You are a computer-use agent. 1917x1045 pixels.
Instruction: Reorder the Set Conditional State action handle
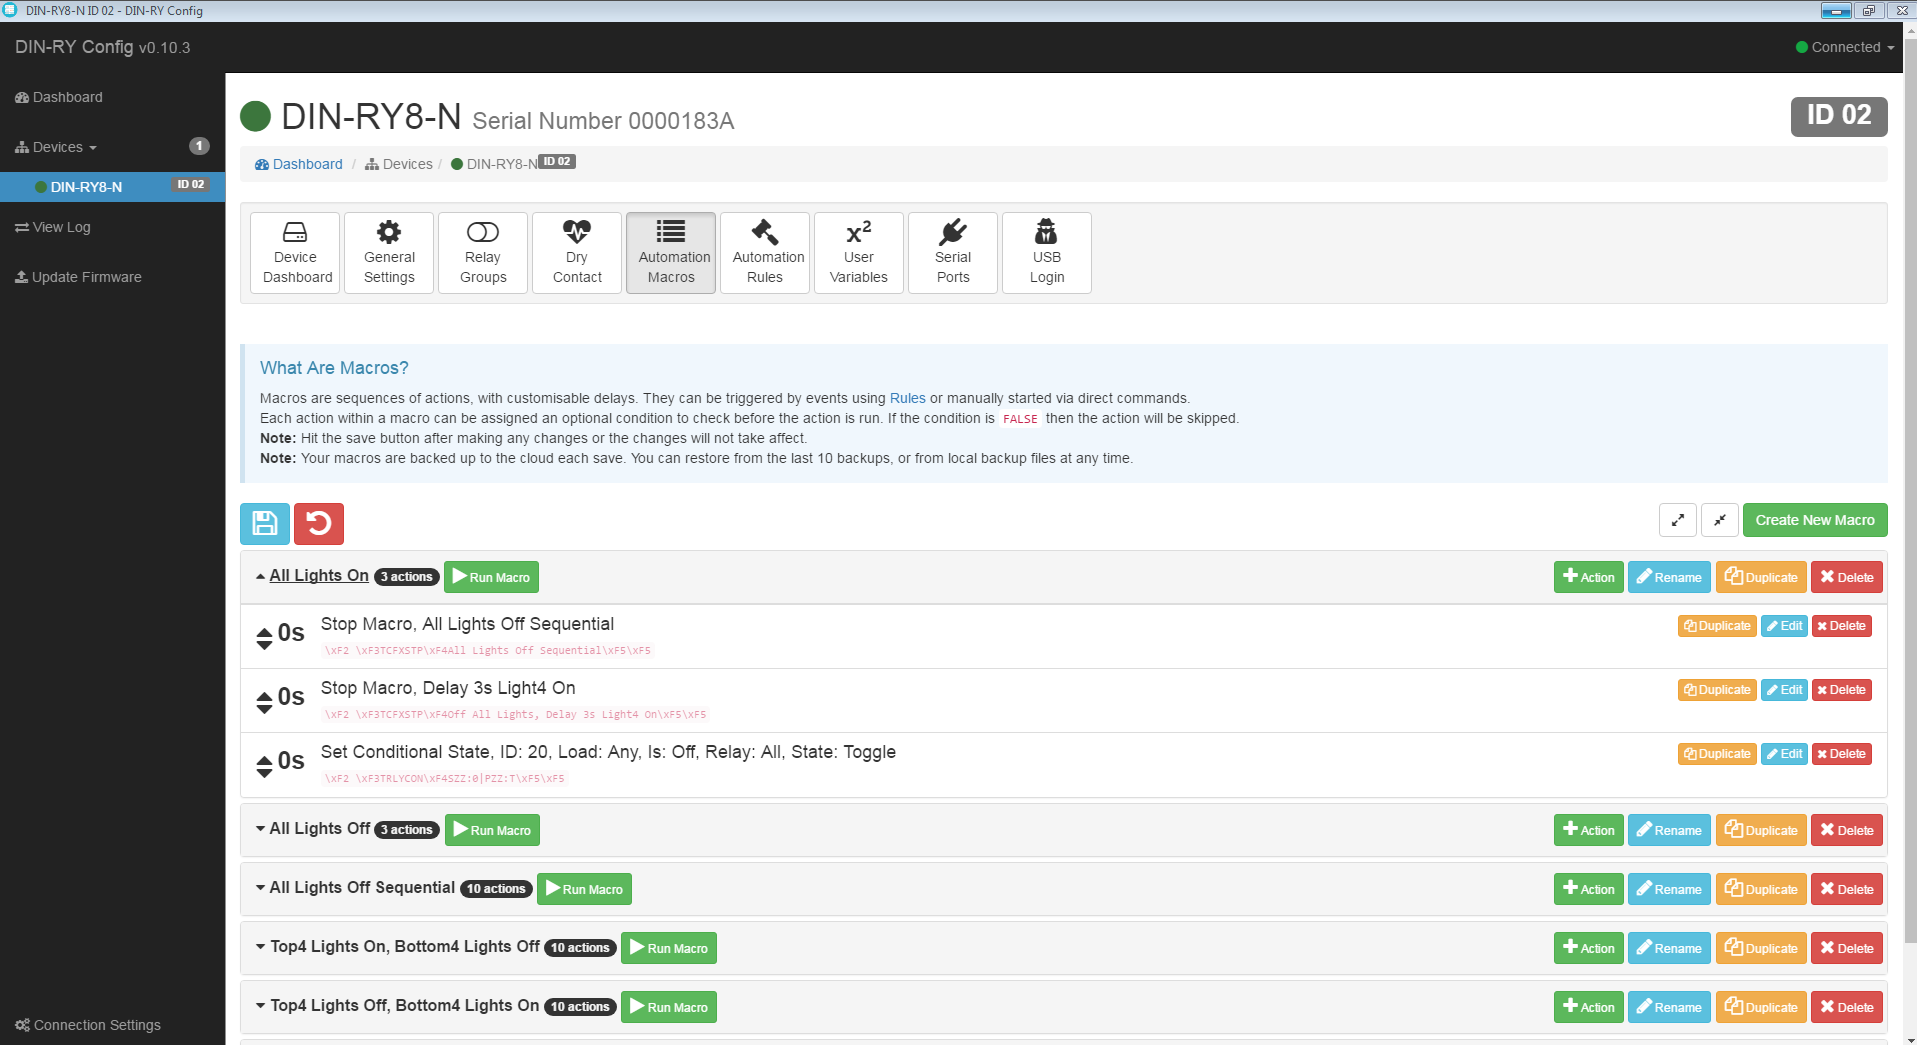(264, 766)
